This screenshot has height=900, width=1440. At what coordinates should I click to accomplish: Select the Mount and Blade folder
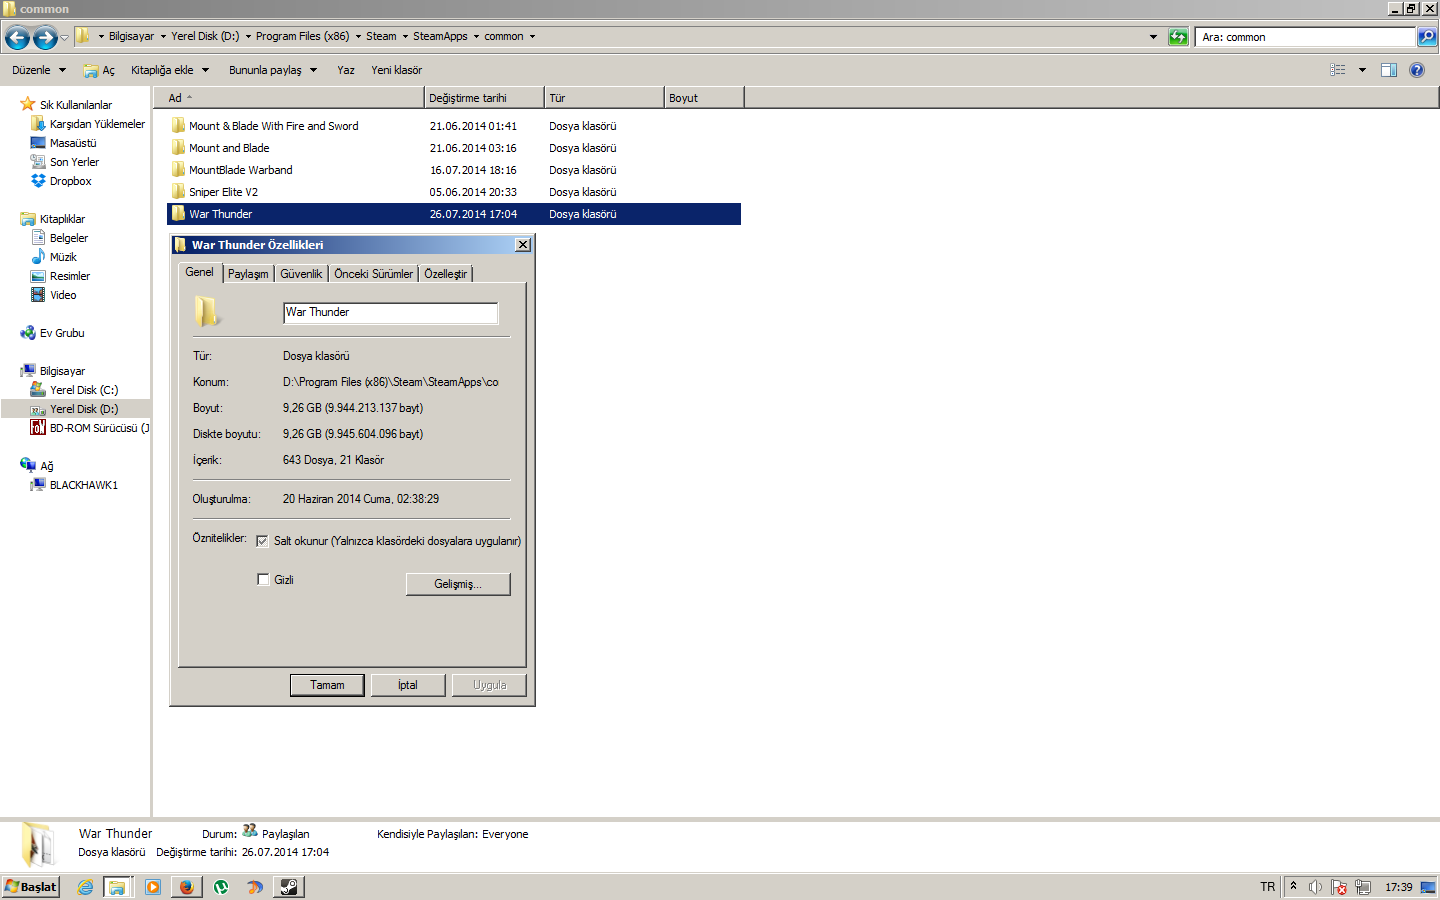454,148
